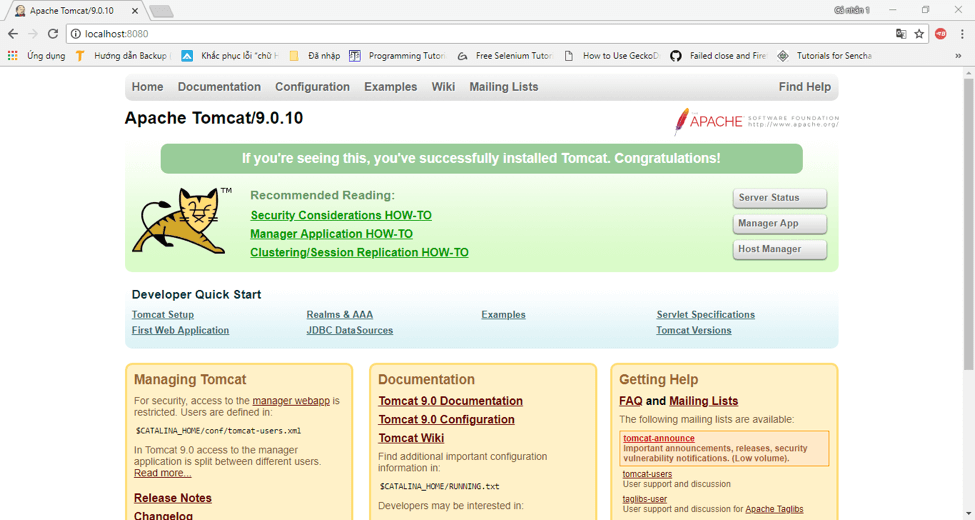Click Mailing Lists link in Getting Help
The height and width of the screenshot is (520, 975).
pos(703,401)
